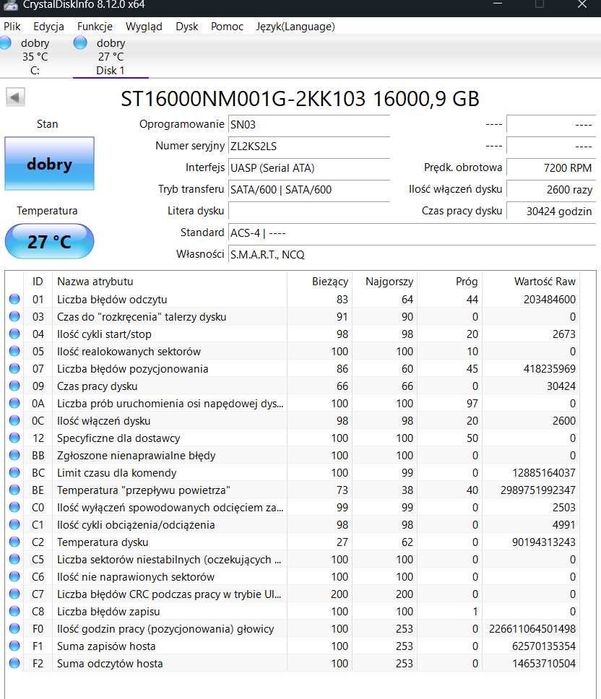Click the status icon for attribute BB

click(x=15, y=455)
